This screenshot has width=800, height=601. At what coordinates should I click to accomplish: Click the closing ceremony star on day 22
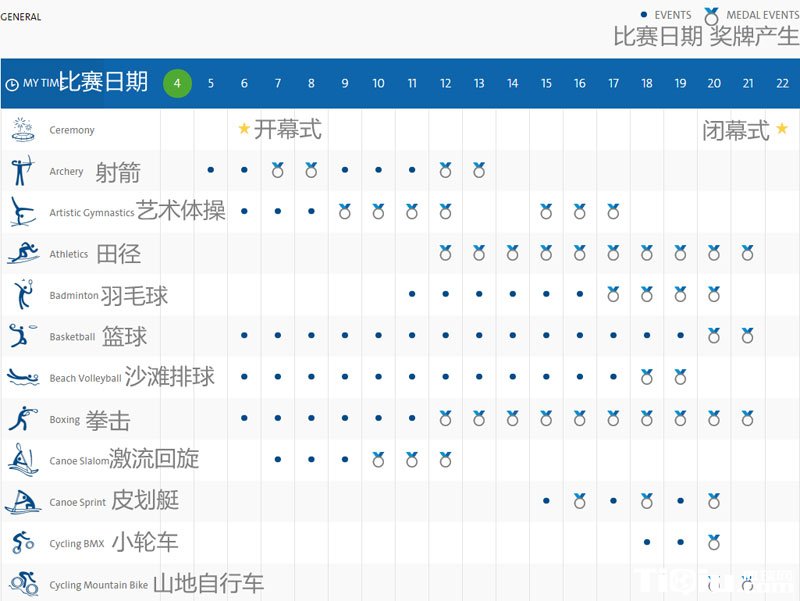pyautogui.click(x=782, y=129)
